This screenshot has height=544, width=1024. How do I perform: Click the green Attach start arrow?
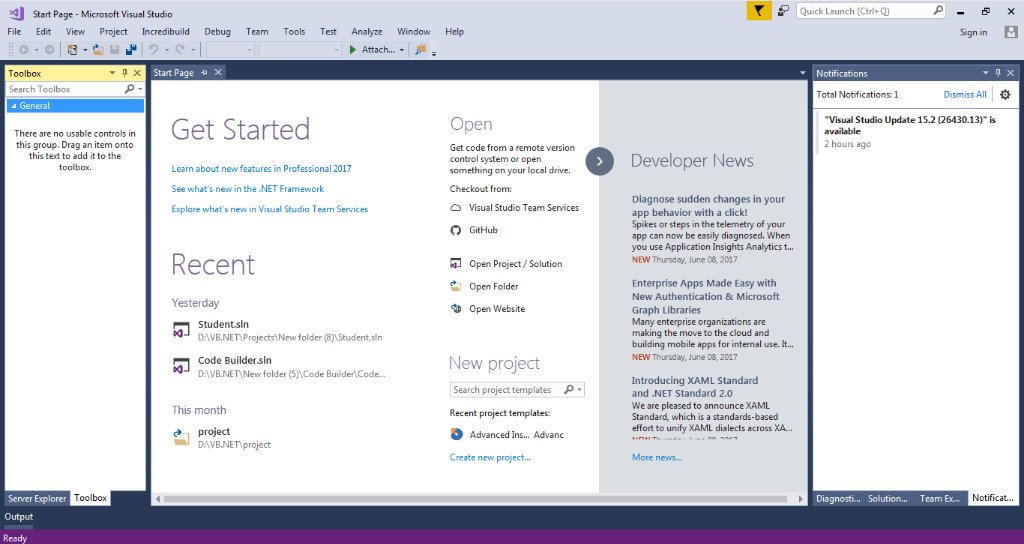tap(353, 50)
